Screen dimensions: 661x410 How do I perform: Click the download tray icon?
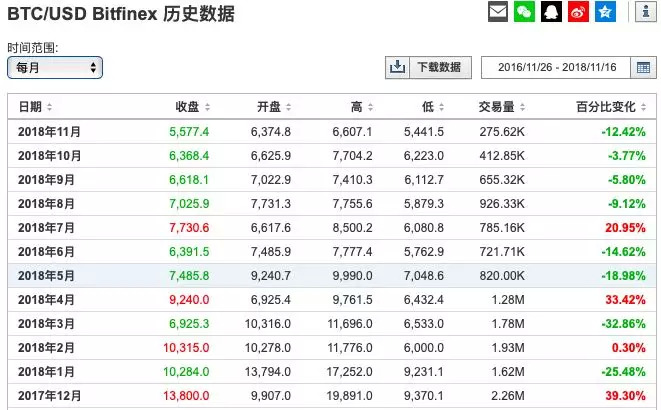tap(397, 67)
